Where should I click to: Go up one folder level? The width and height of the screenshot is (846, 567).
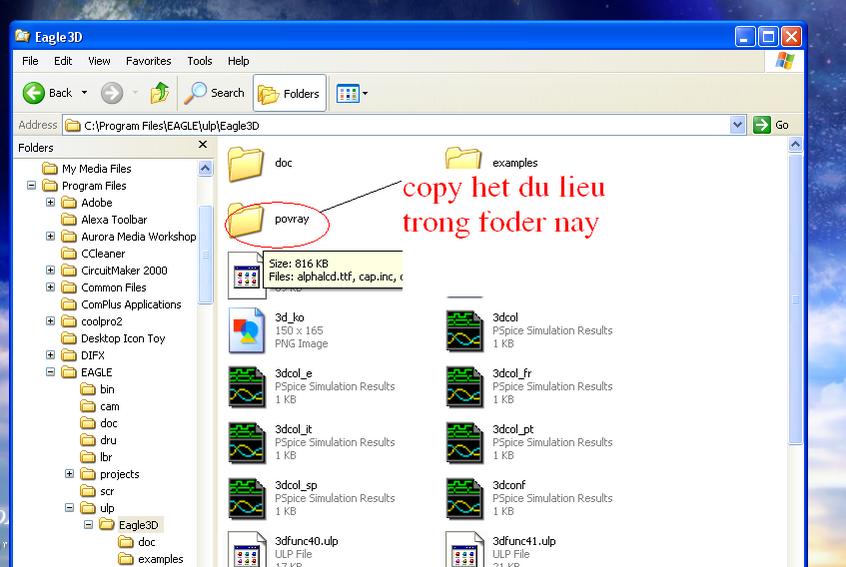click(x=160, y=93)
